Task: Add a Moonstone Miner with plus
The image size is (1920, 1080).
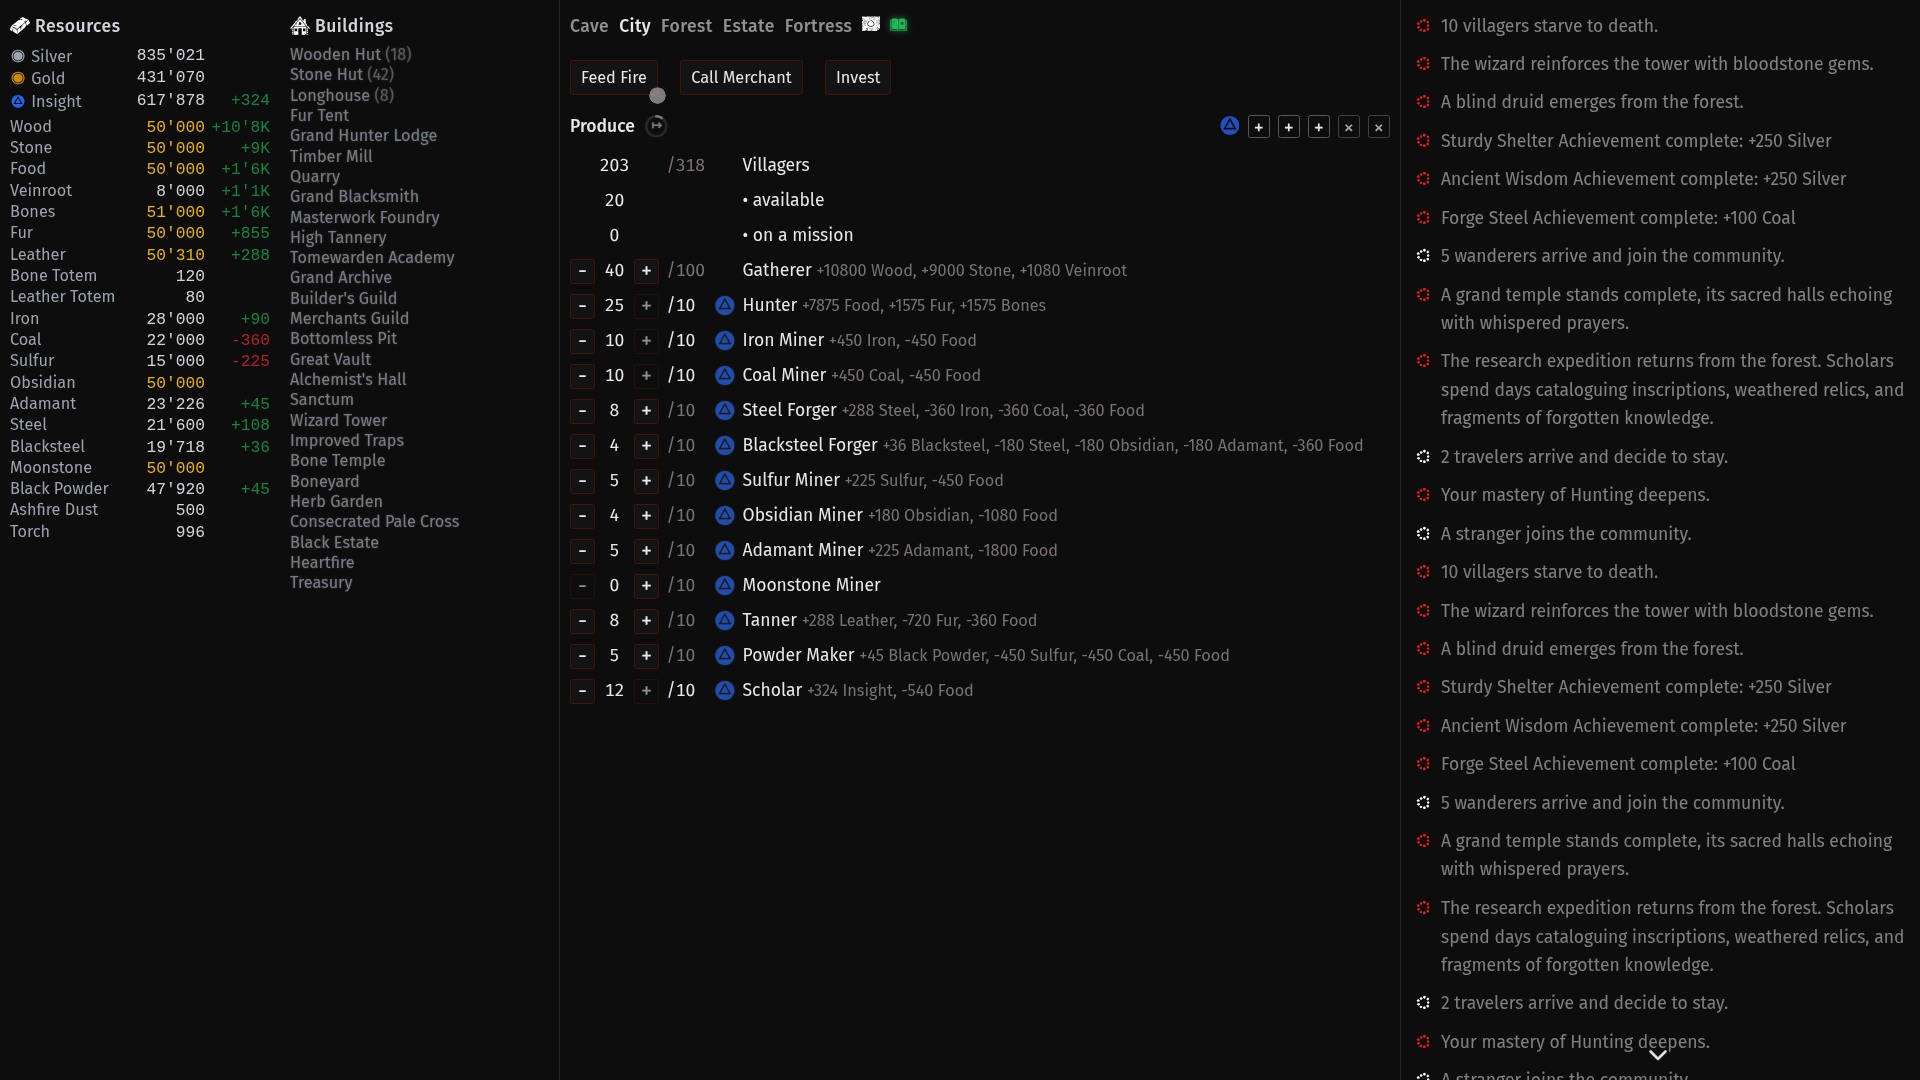Action: pos(646,586)
